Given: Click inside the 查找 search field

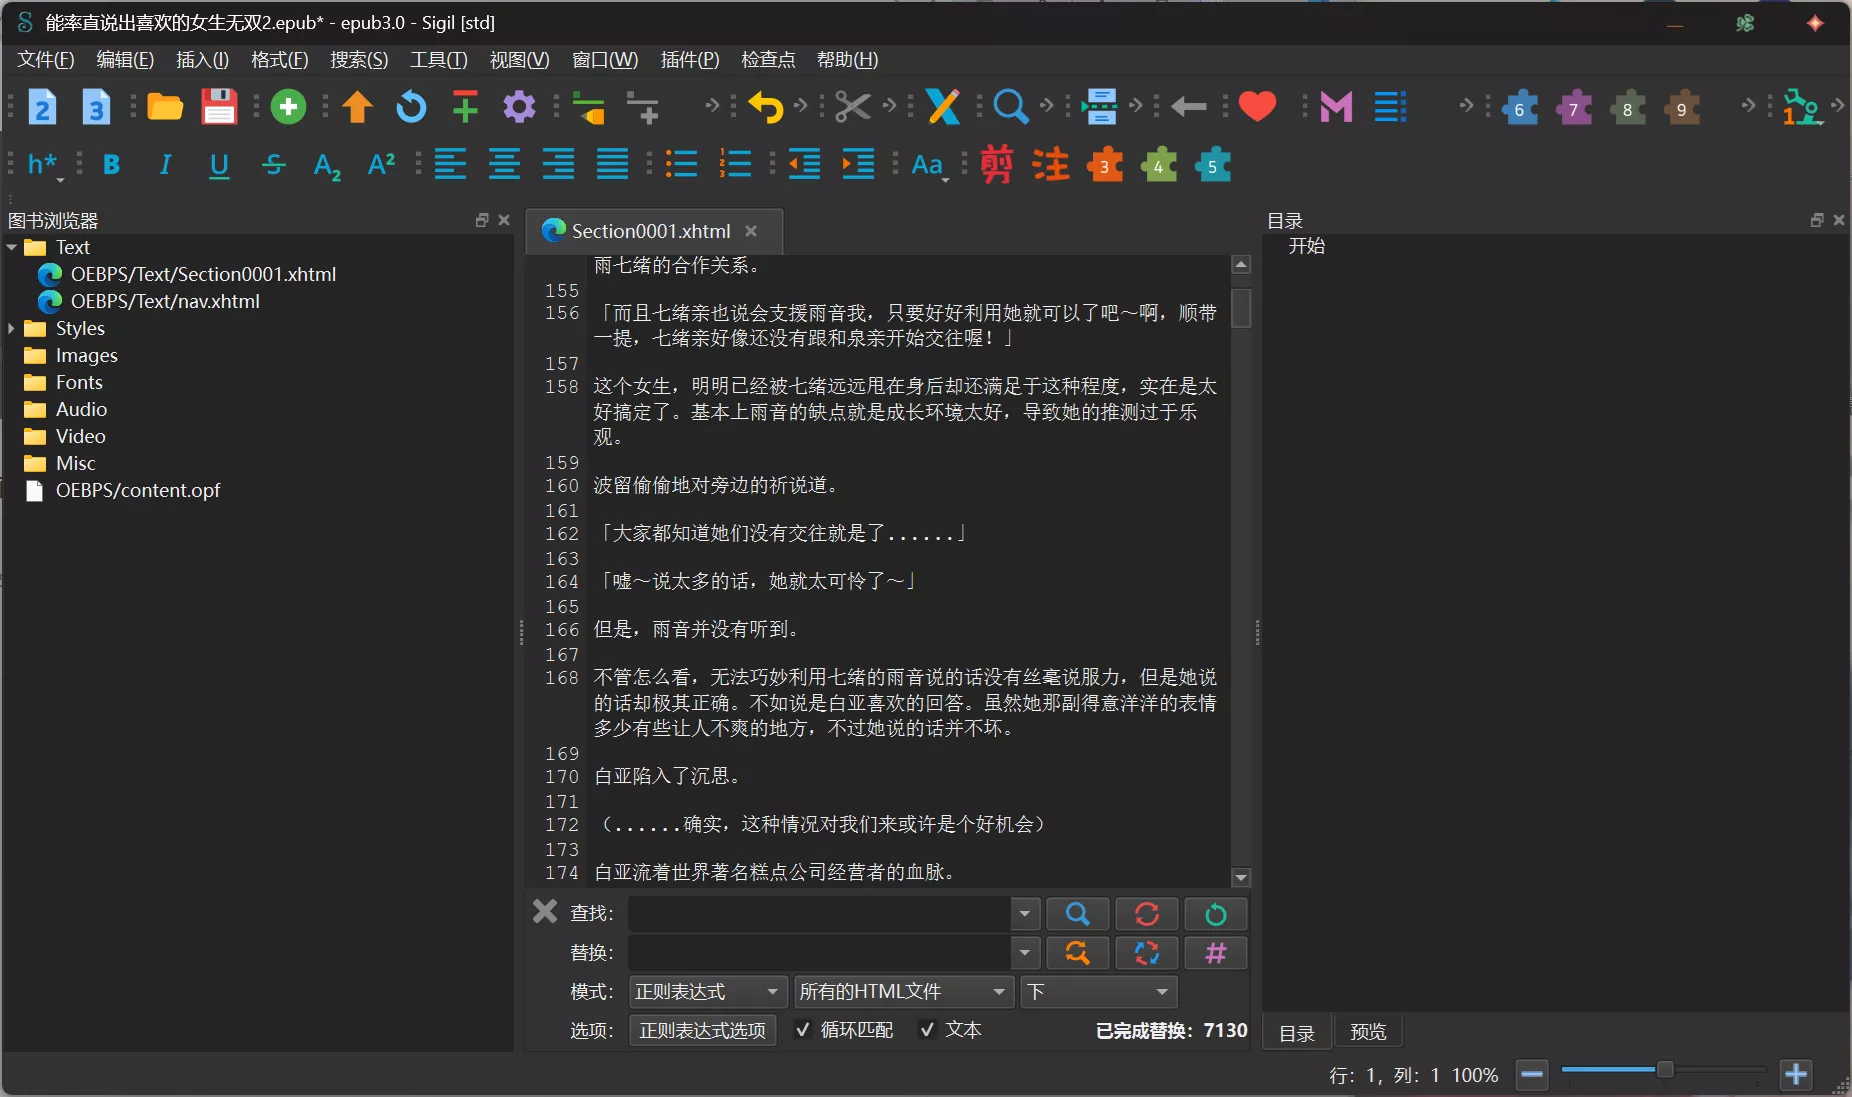Looking at the screenshot, I should coord(818,913).
